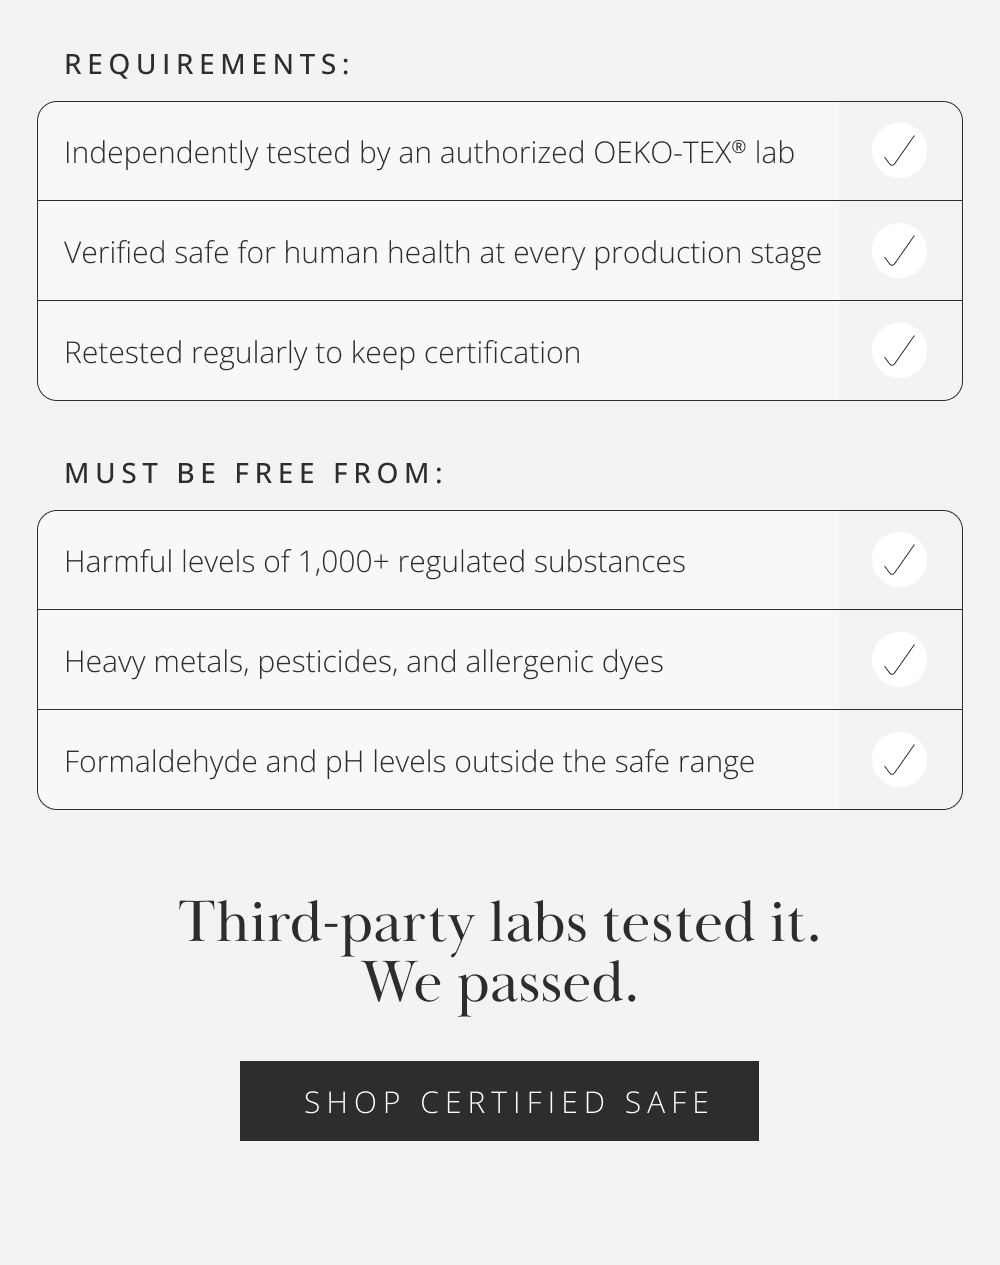Click the OEKO-TEX® brand name

tap(670, 152)
